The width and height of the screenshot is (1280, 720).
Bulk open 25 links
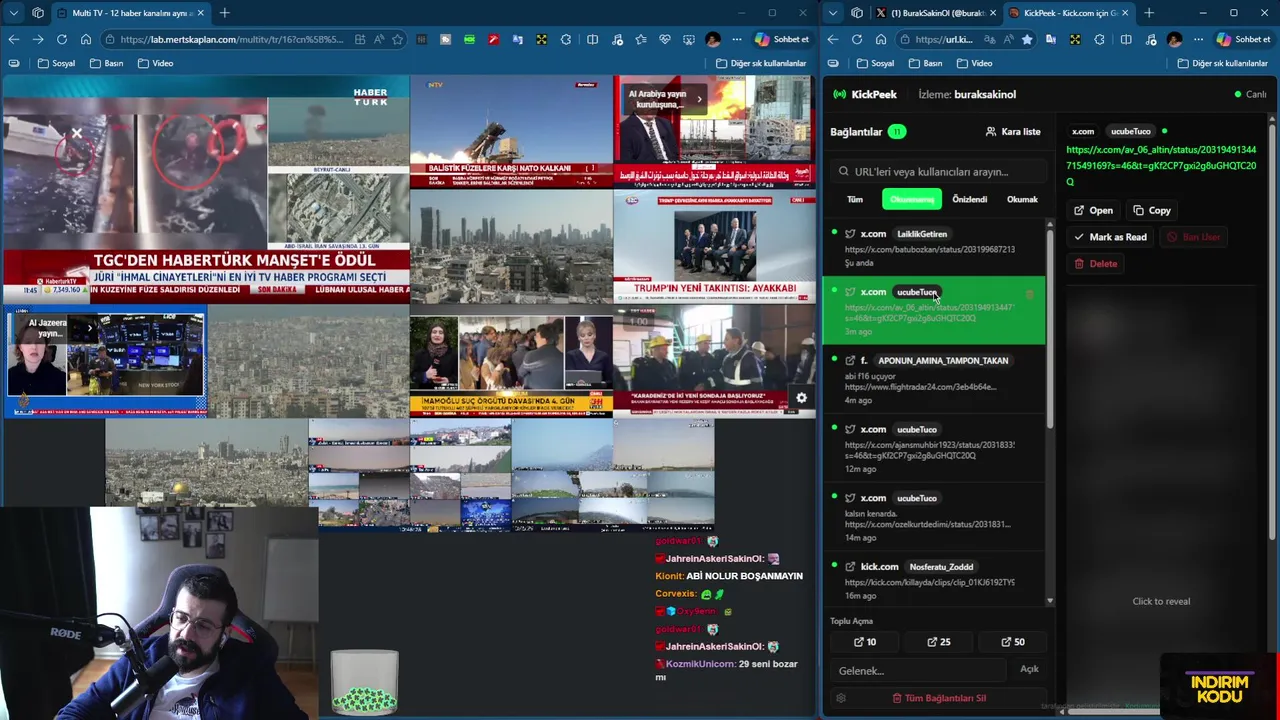click(x=939, y=642)
